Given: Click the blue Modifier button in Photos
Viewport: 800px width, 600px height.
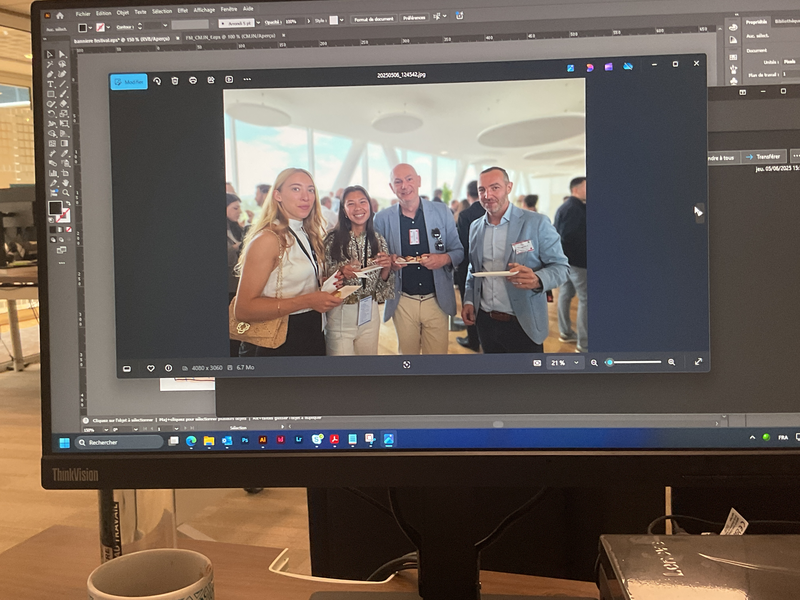Looking at the screenshot, I should pos(129,82).
